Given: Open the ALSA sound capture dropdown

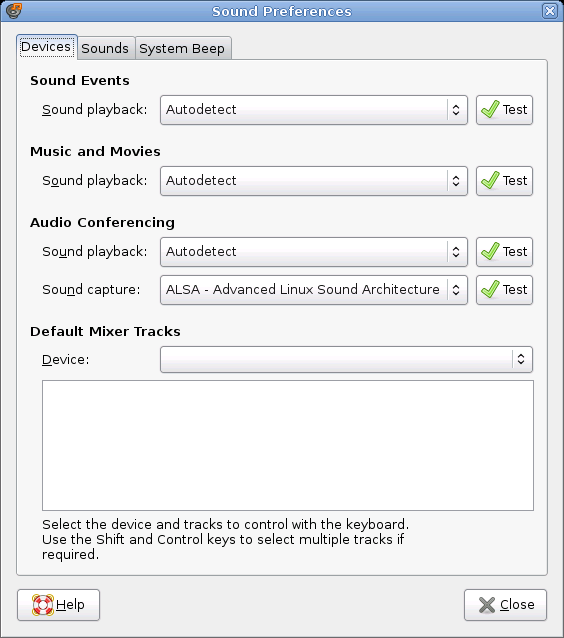Looking at the screenshot, I should tap(314, 290).
